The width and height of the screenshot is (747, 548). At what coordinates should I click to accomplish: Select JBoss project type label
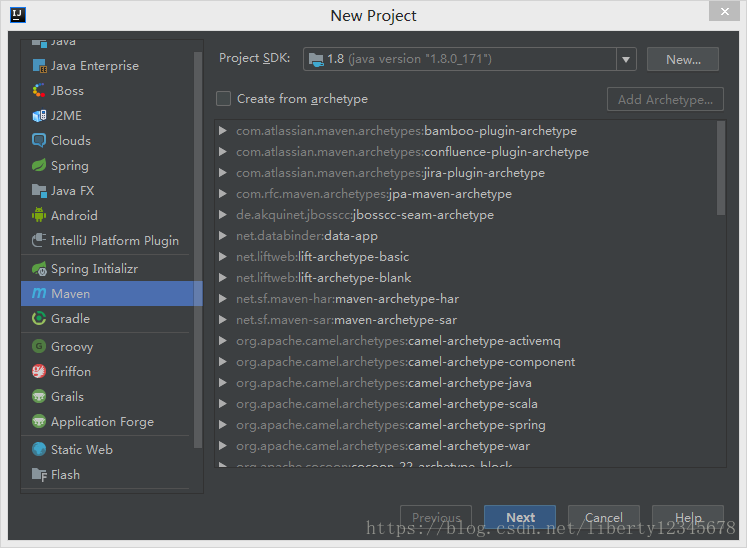click(x=67, y=91)
